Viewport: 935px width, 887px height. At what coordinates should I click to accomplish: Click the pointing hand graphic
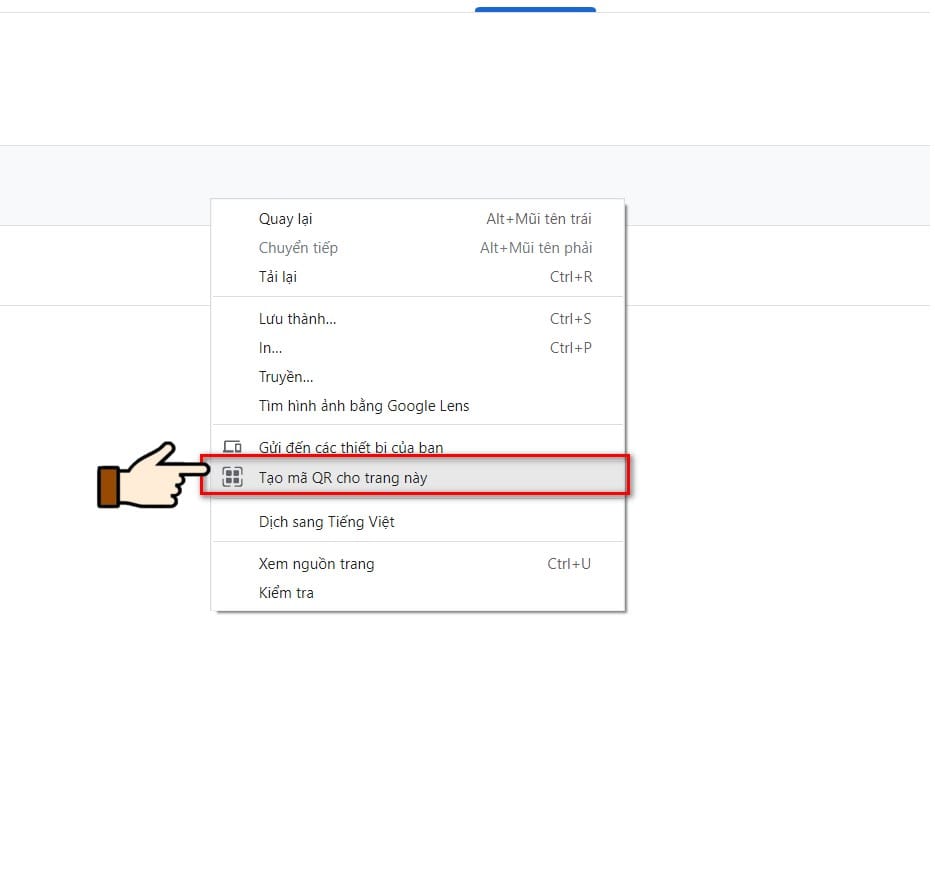click(153, 476)
